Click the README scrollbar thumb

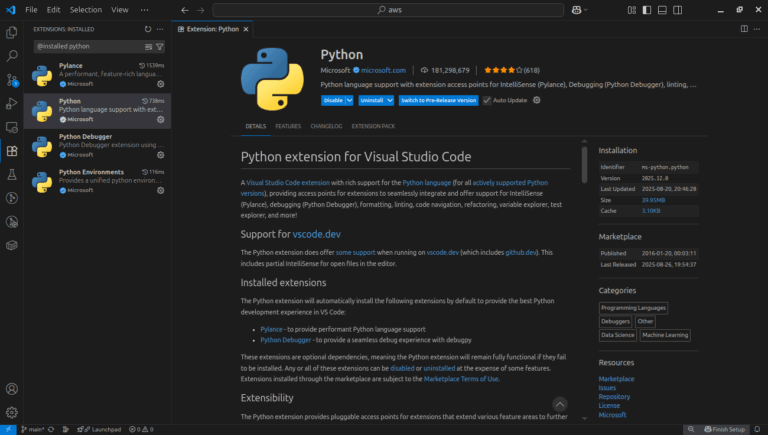[584, 165]
